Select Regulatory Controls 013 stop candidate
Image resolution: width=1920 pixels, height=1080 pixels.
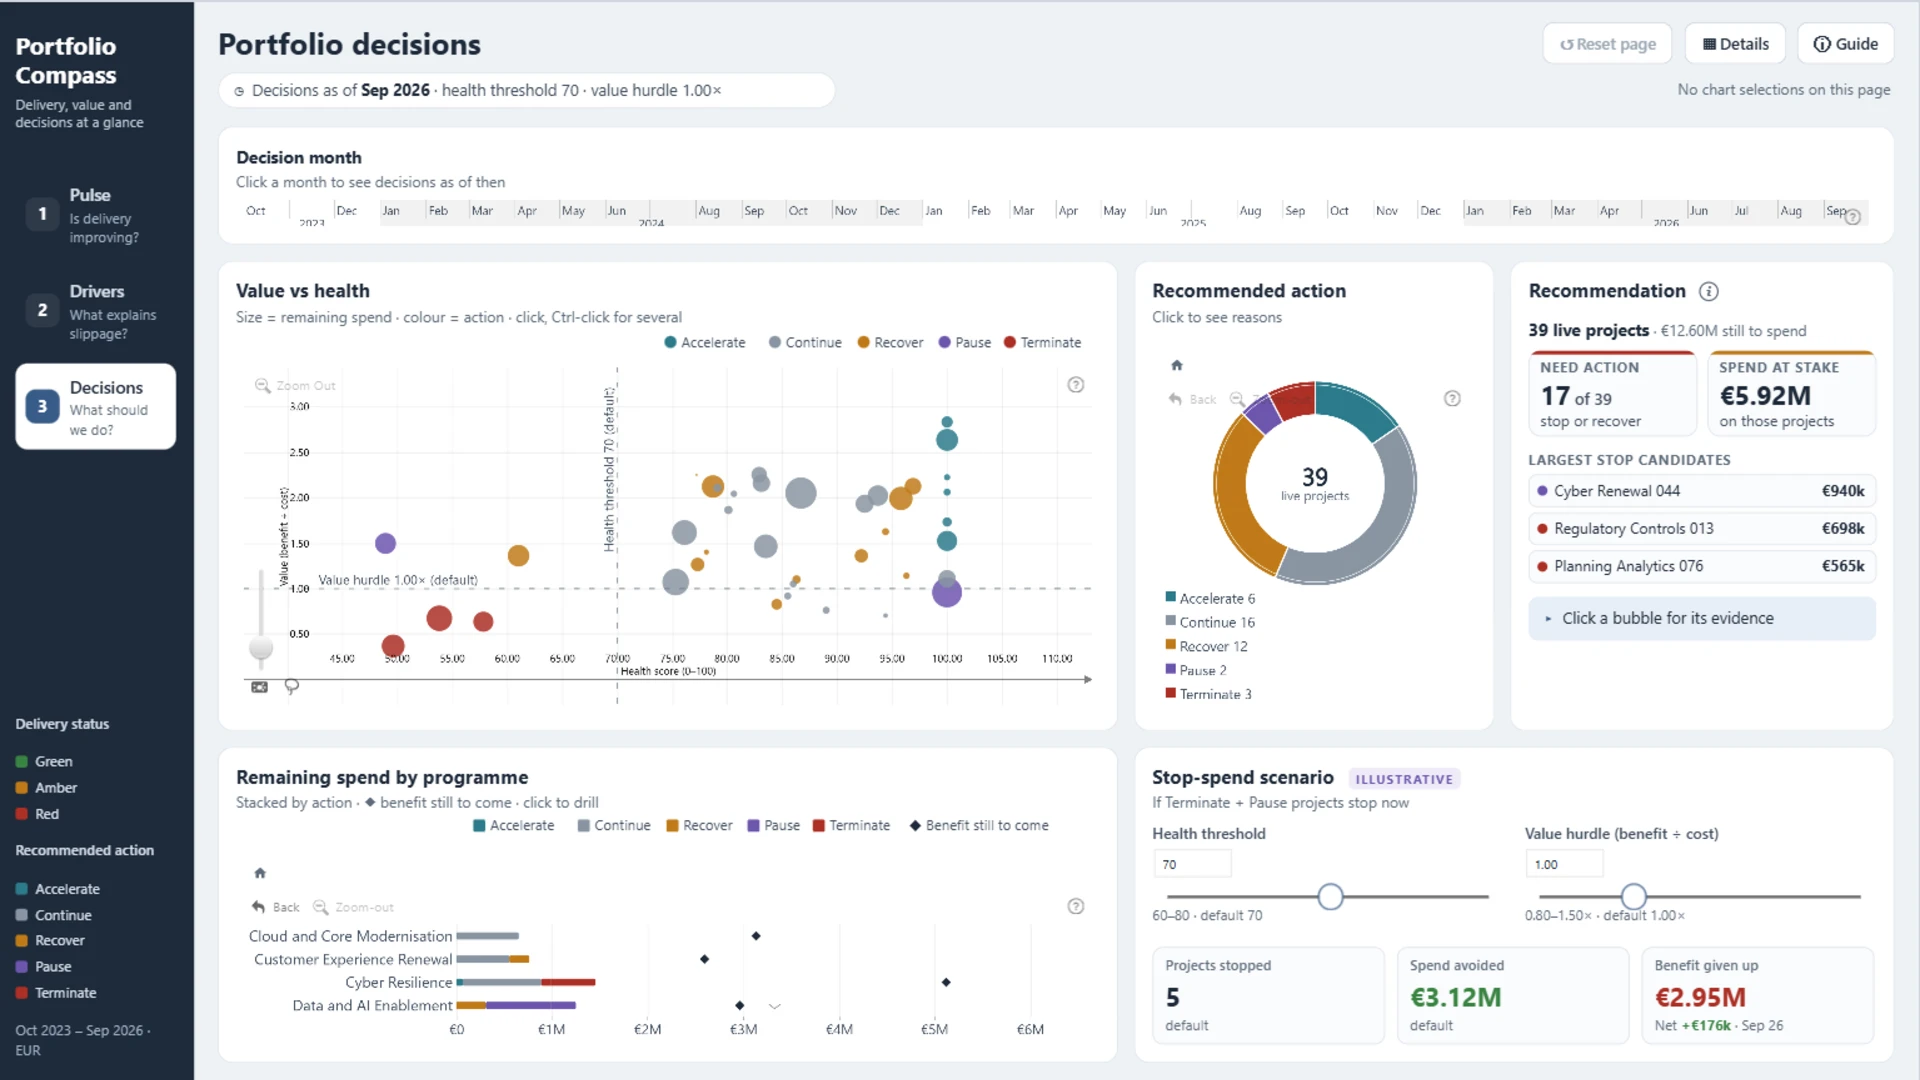tap(1701, 528)
